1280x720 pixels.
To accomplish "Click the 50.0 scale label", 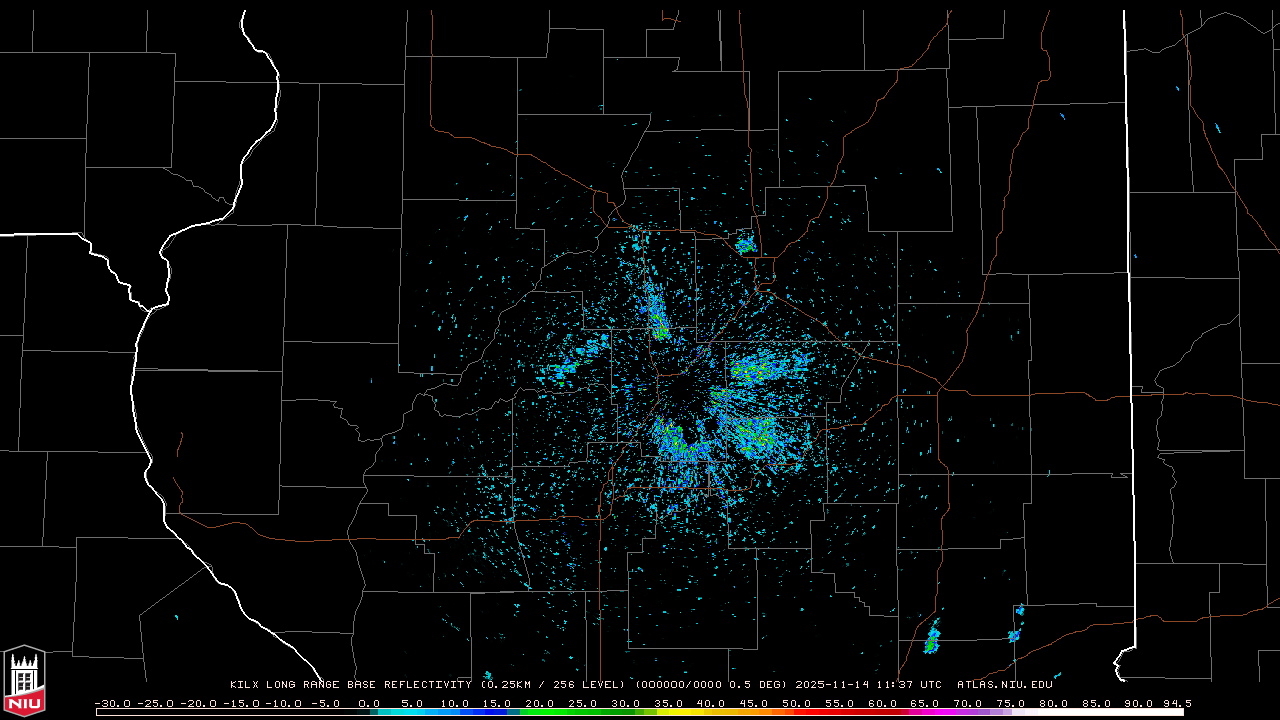I will click(x=796, y=703).
